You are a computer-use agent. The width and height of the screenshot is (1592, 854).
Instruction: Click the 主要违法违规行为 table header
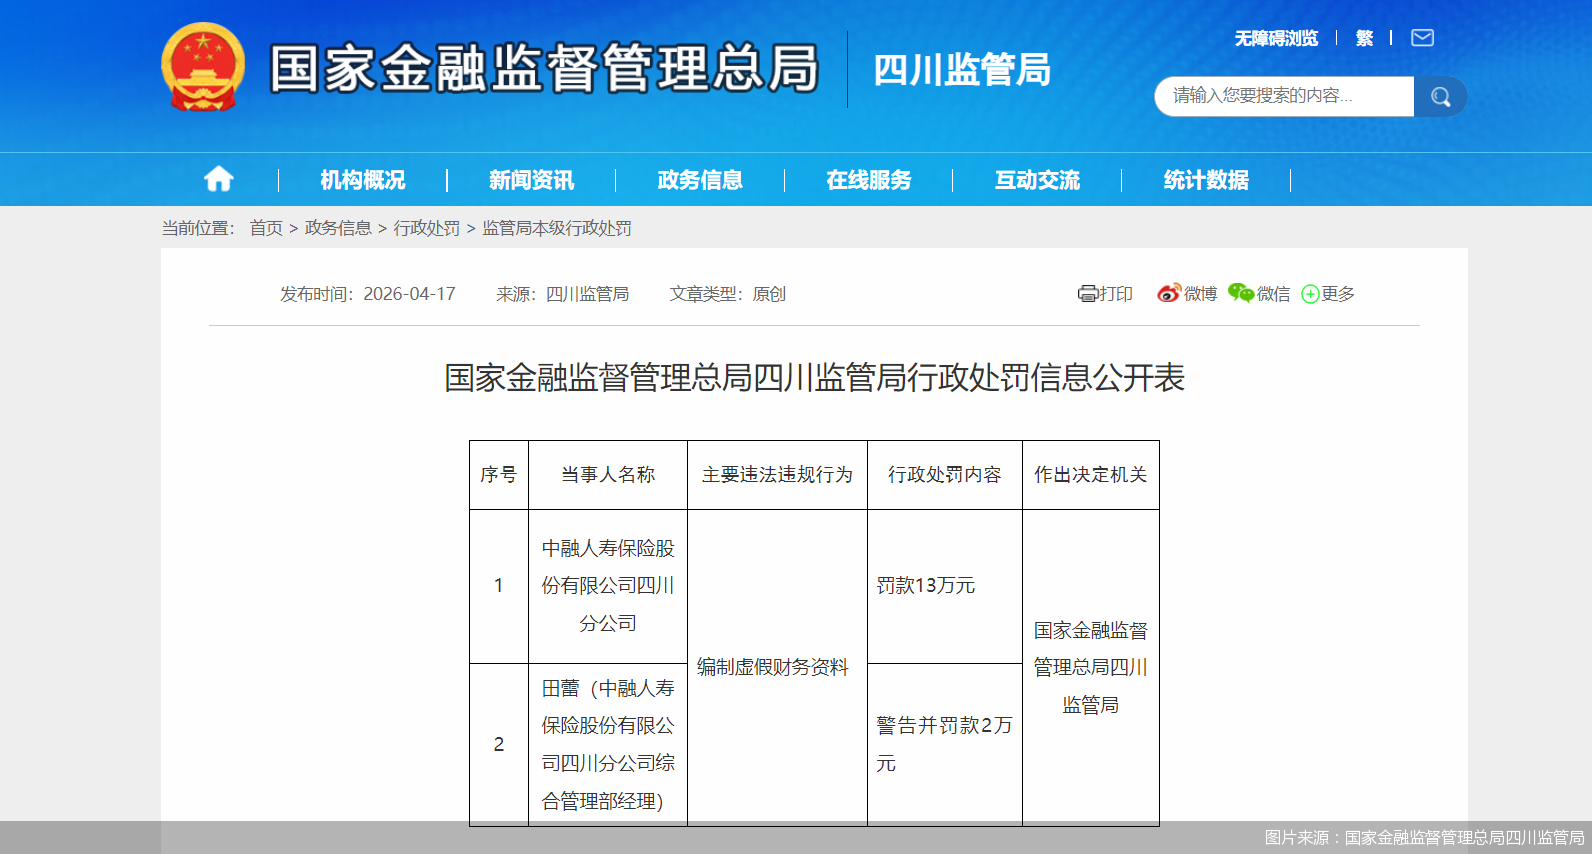777,475
